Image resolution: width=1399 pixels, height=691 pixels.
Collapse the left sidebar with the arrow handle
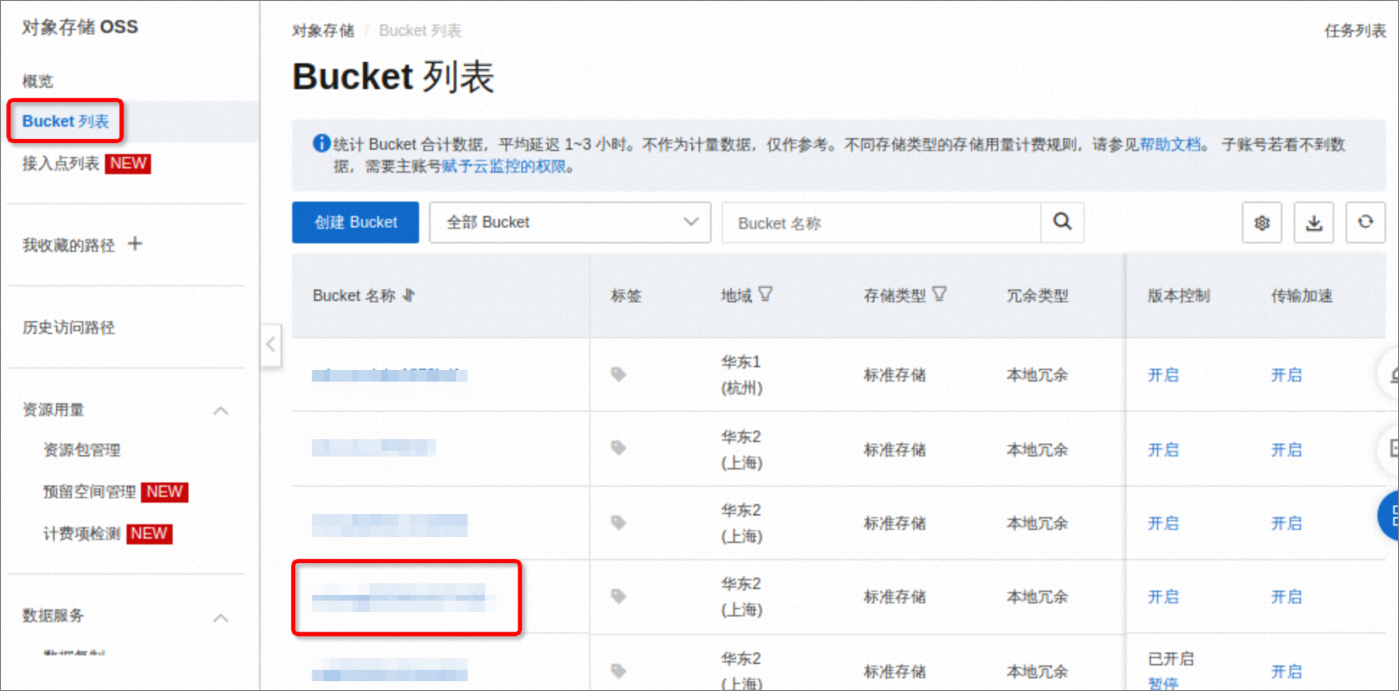pyautogui.click(x=270, y=345)
